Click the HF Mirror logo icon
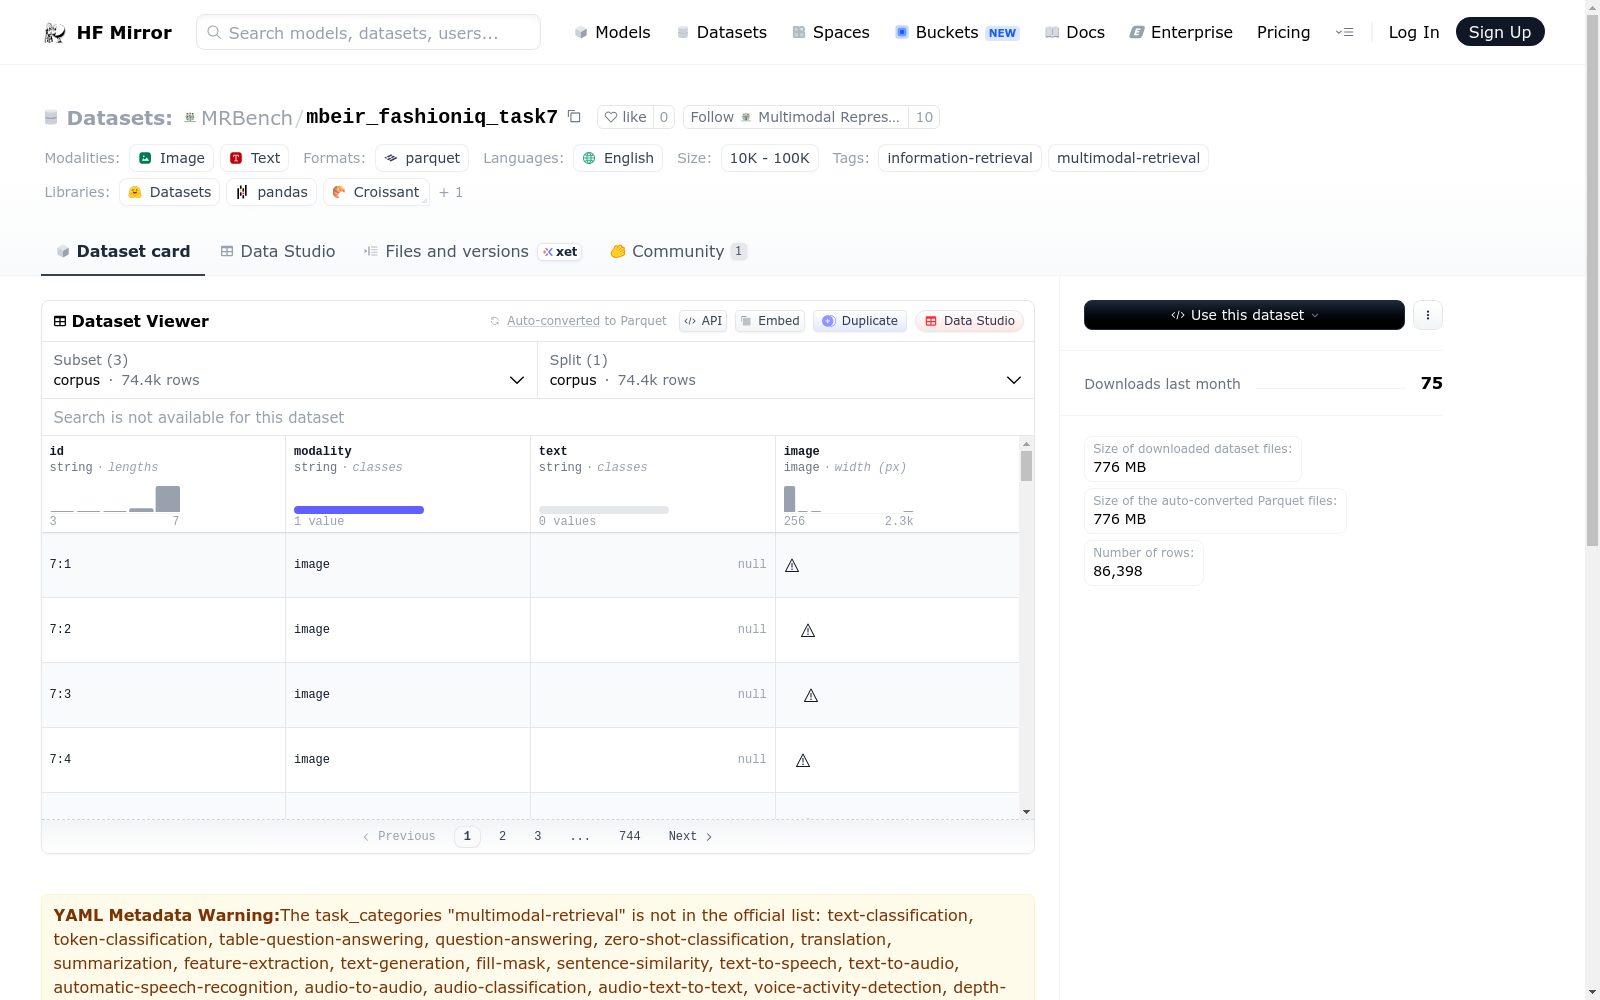Viewport: 1600px width, 1000px height. 55,33
